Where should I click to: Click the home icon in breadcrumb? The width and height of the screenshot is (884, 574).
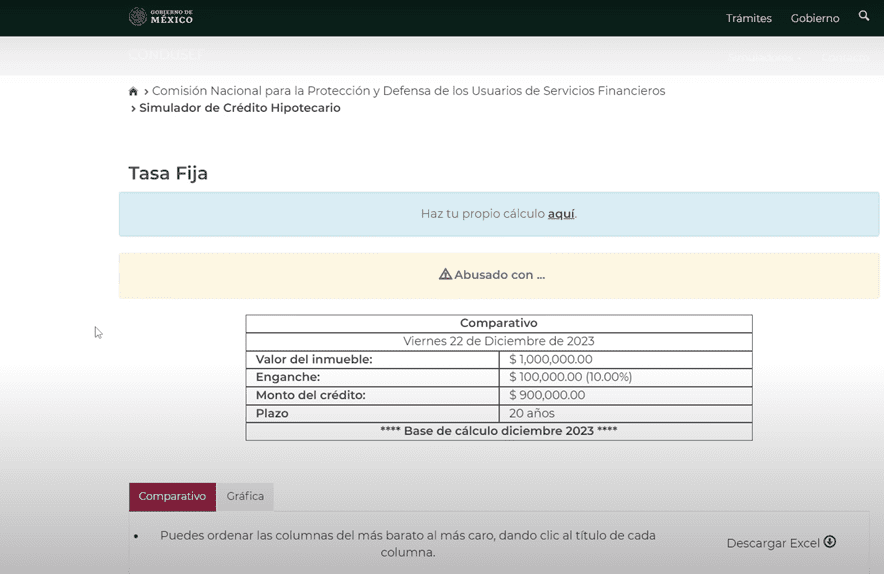click(x=133, y=92)
